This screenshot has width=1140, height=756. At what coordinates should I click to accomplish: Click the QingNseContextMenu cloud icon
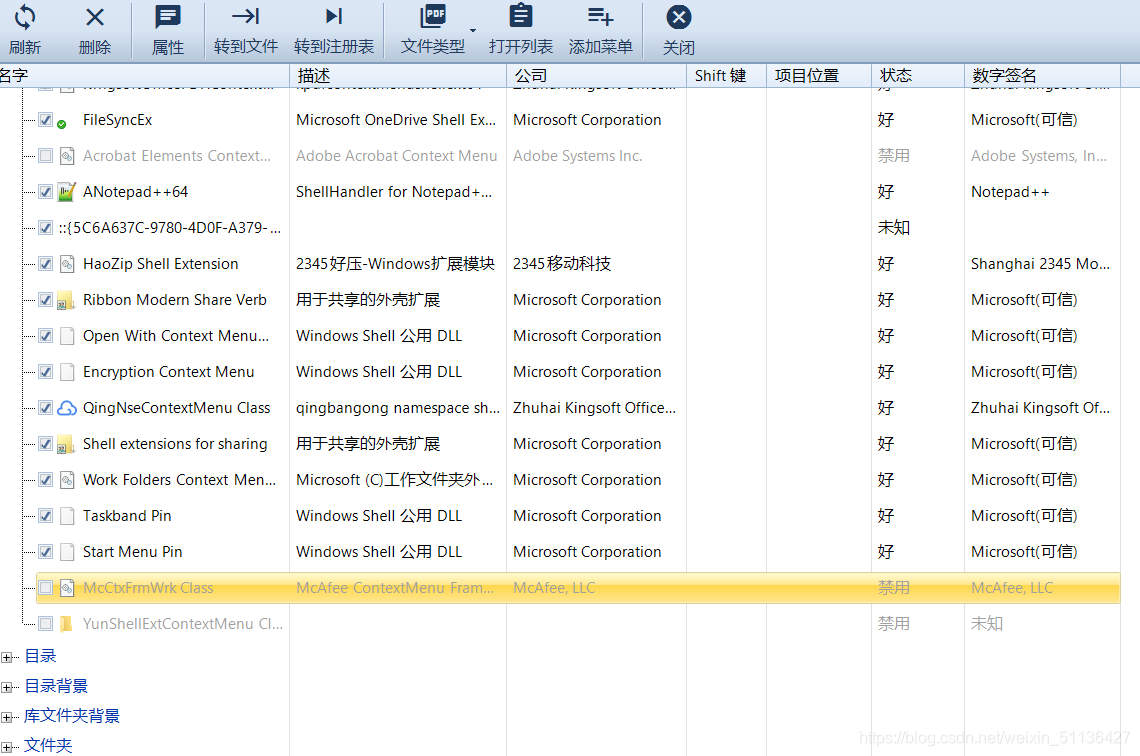pos(67,408)
